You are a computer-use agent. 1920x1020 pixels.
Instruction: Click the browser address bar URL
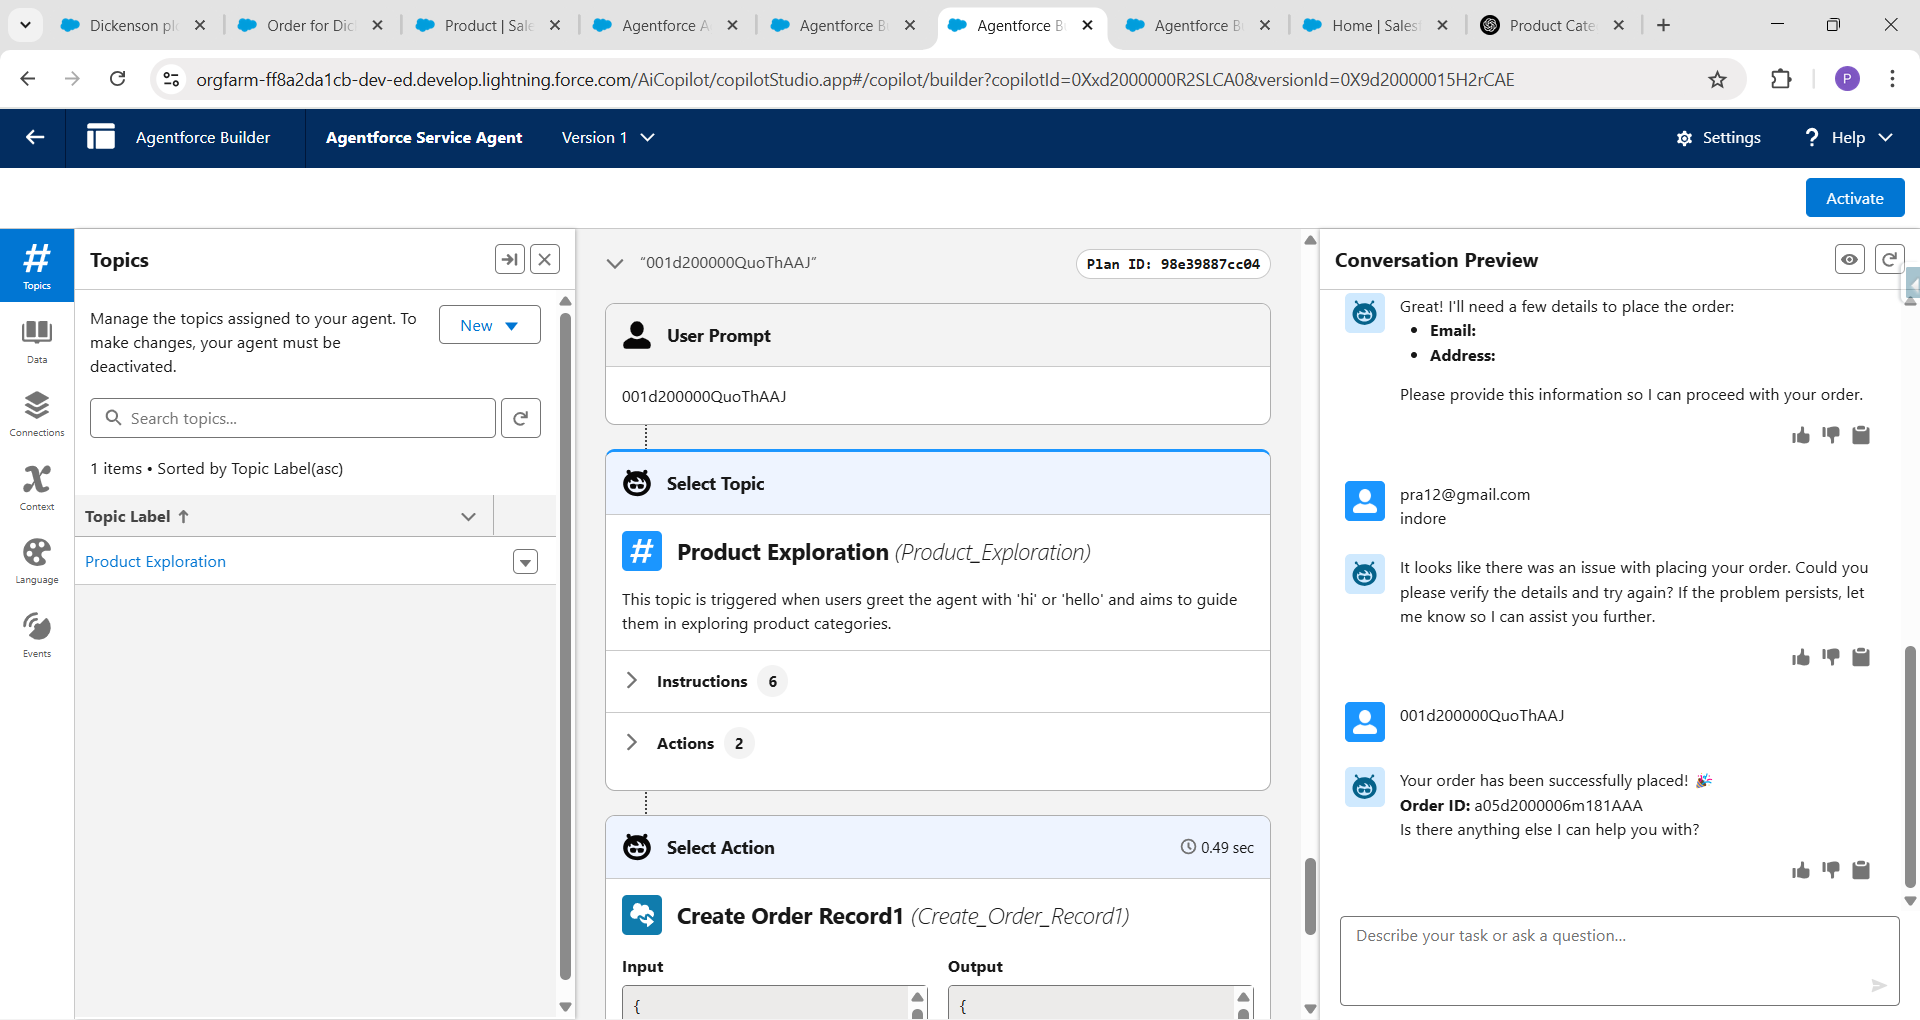pyautogui.click(x=855, y=79)
